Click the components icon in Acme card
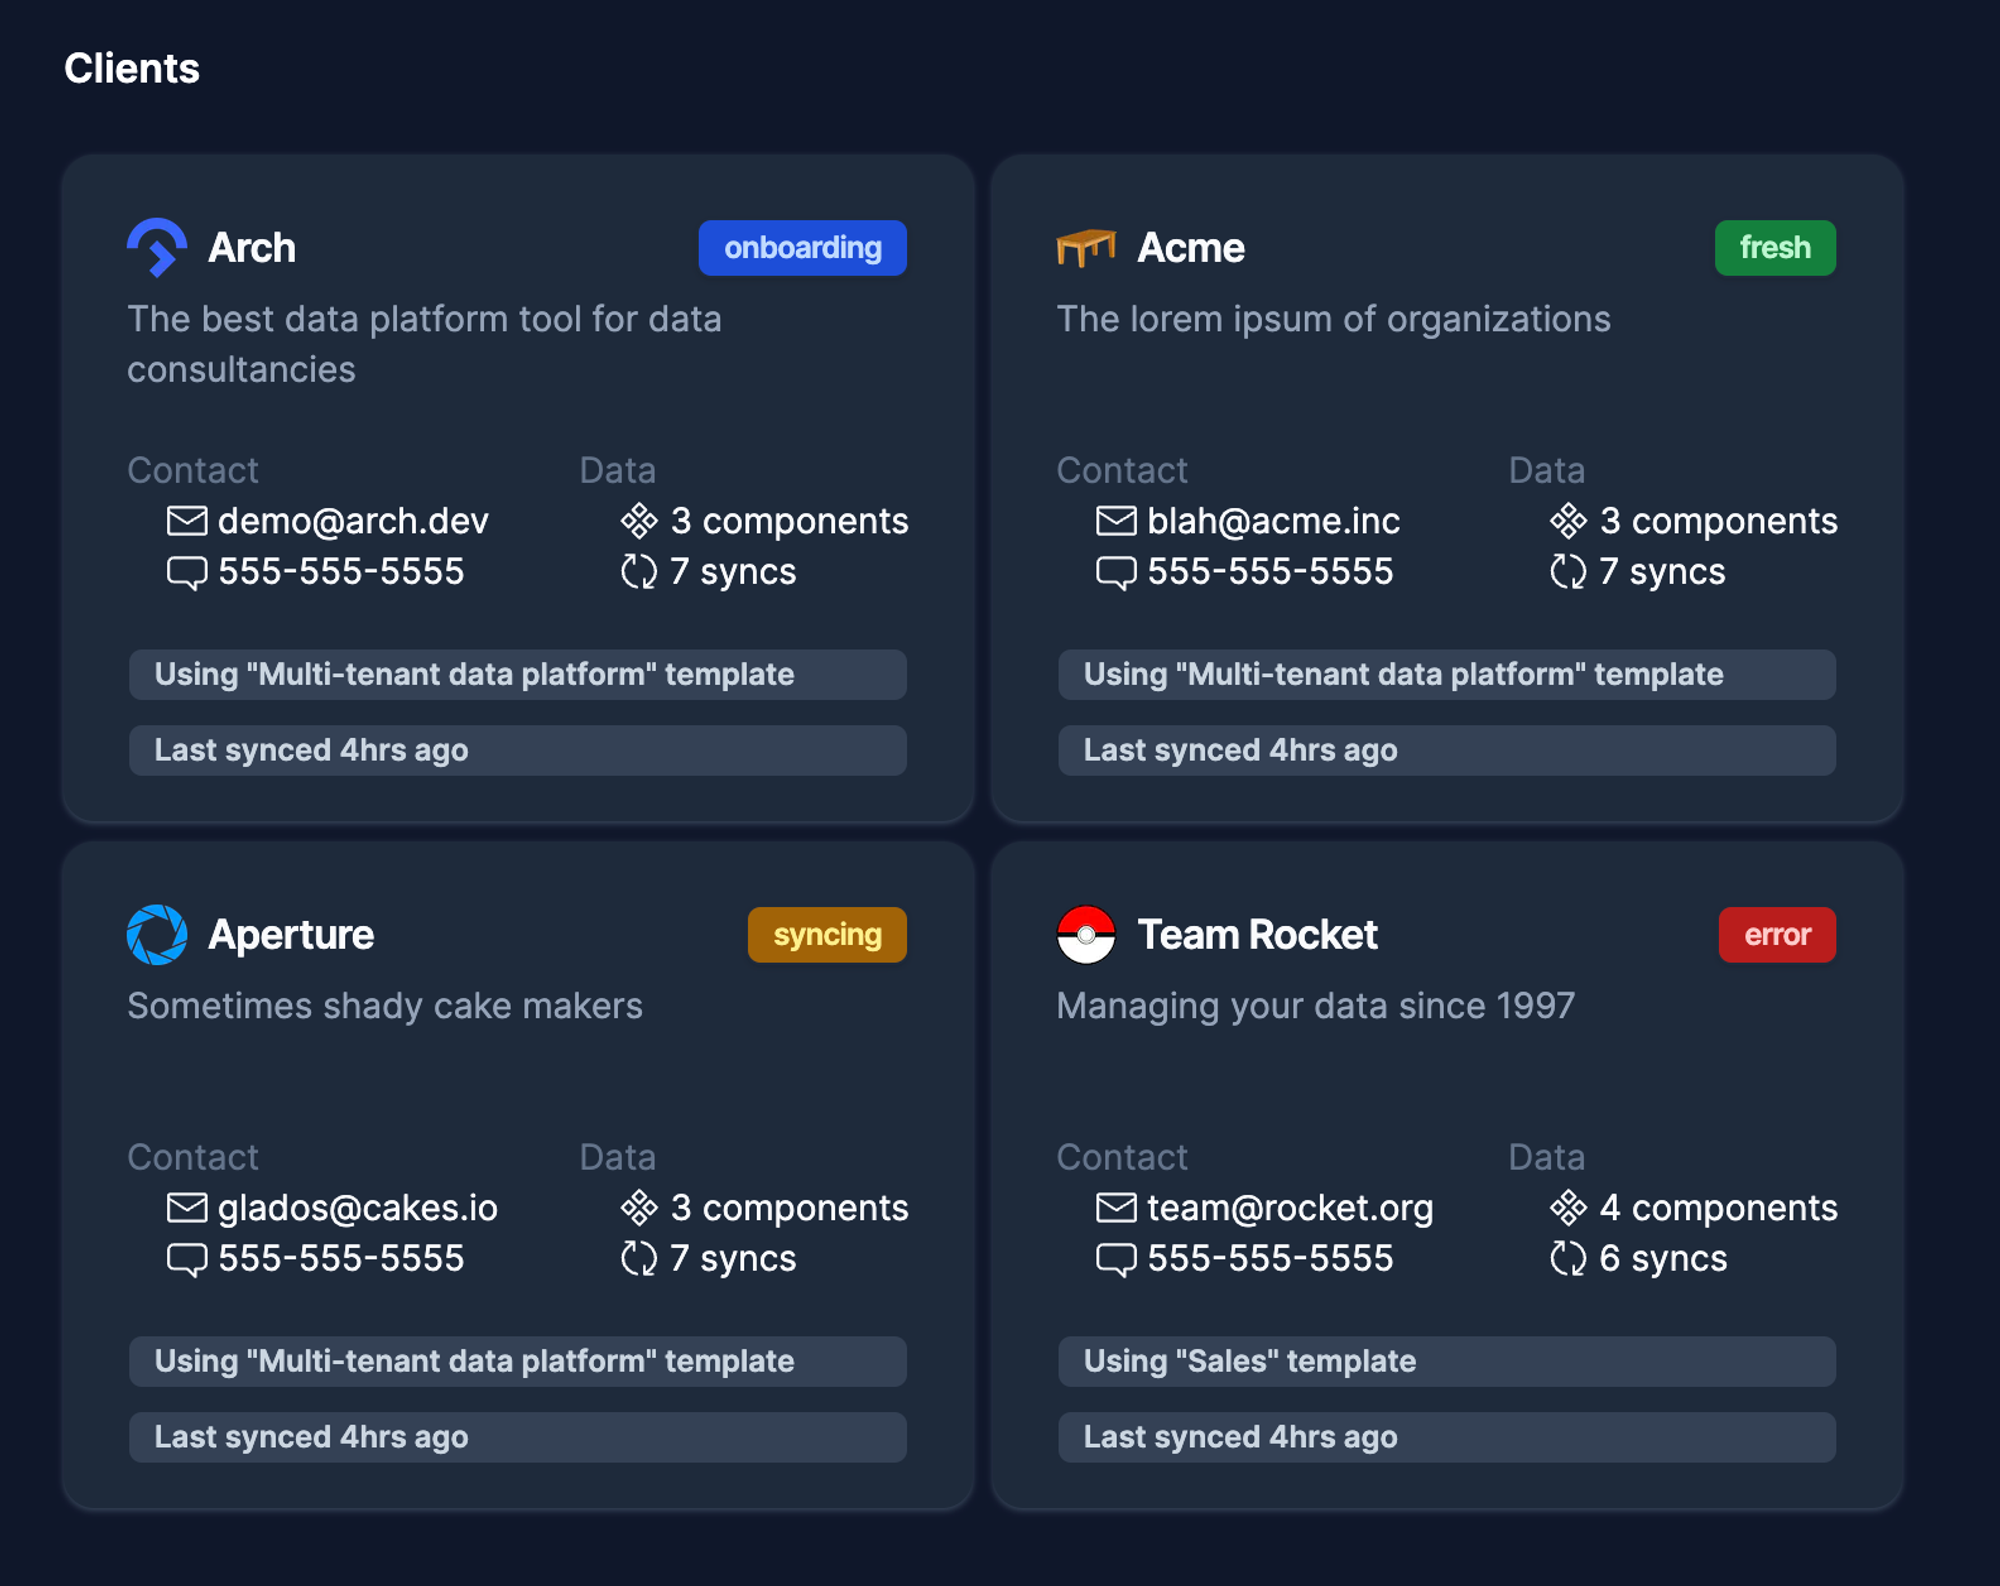 pyautogui.click(x=1568, y=521)
